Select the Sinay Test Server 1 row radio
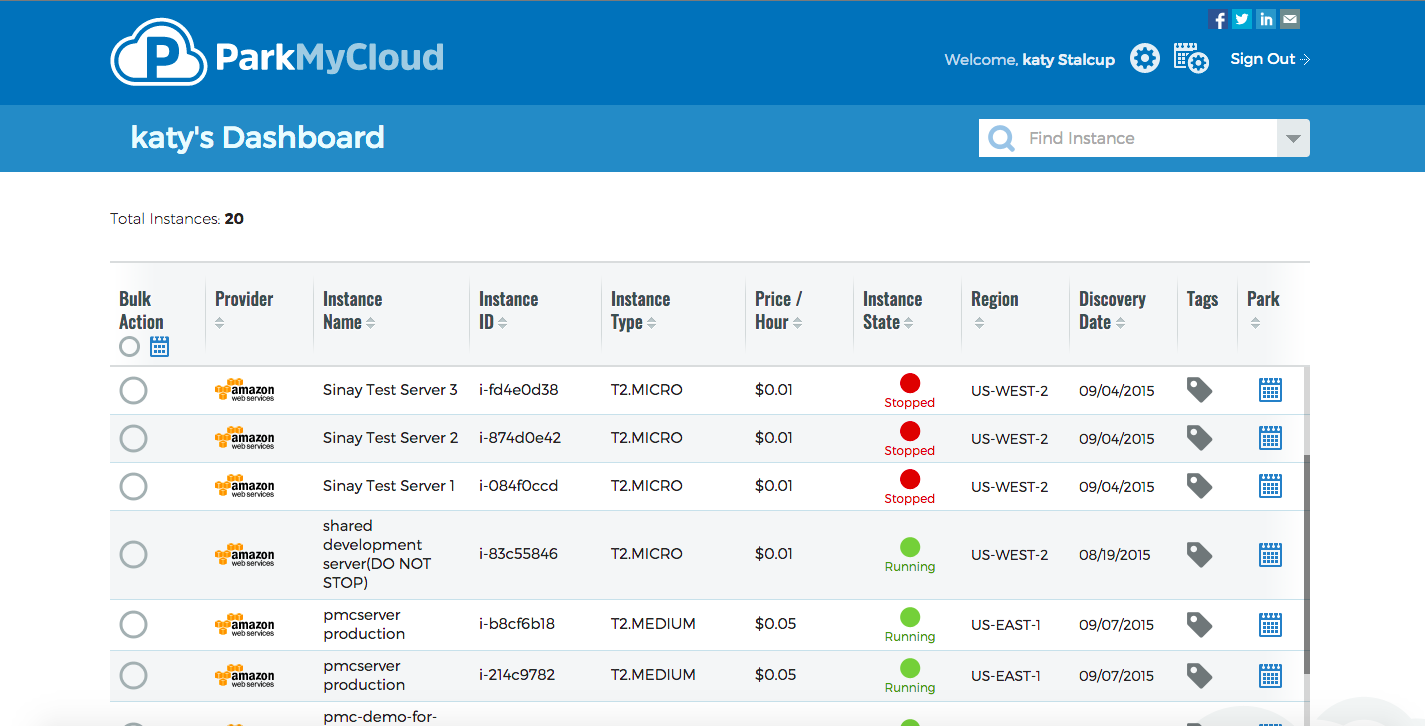Screen dimensions: 1425x726 click(133, 486)
